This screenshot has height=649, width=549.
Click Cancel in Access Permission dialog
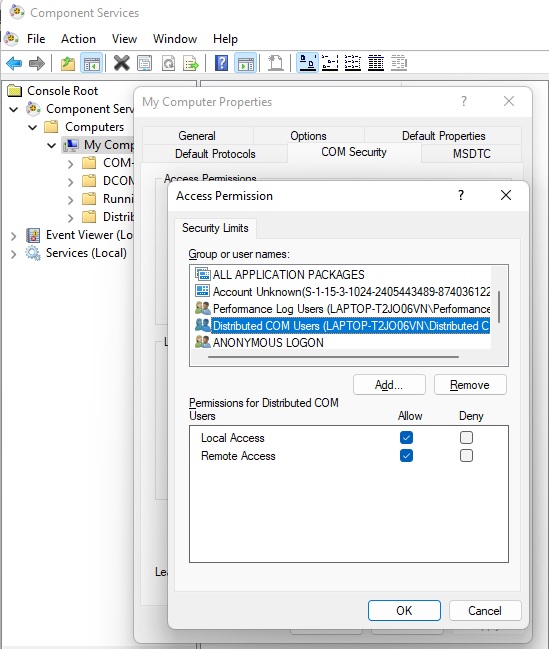[485, 611]
